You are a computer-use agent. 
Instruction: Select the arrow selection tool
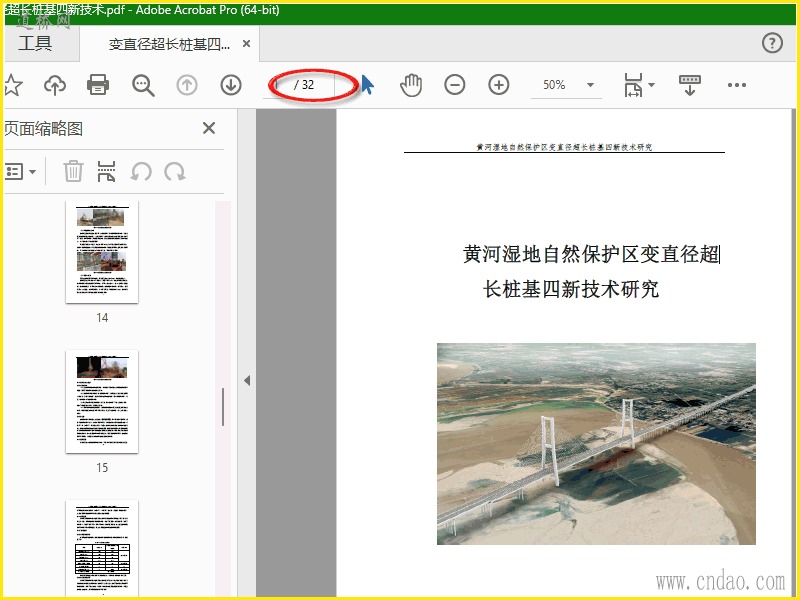coord(367,85)
